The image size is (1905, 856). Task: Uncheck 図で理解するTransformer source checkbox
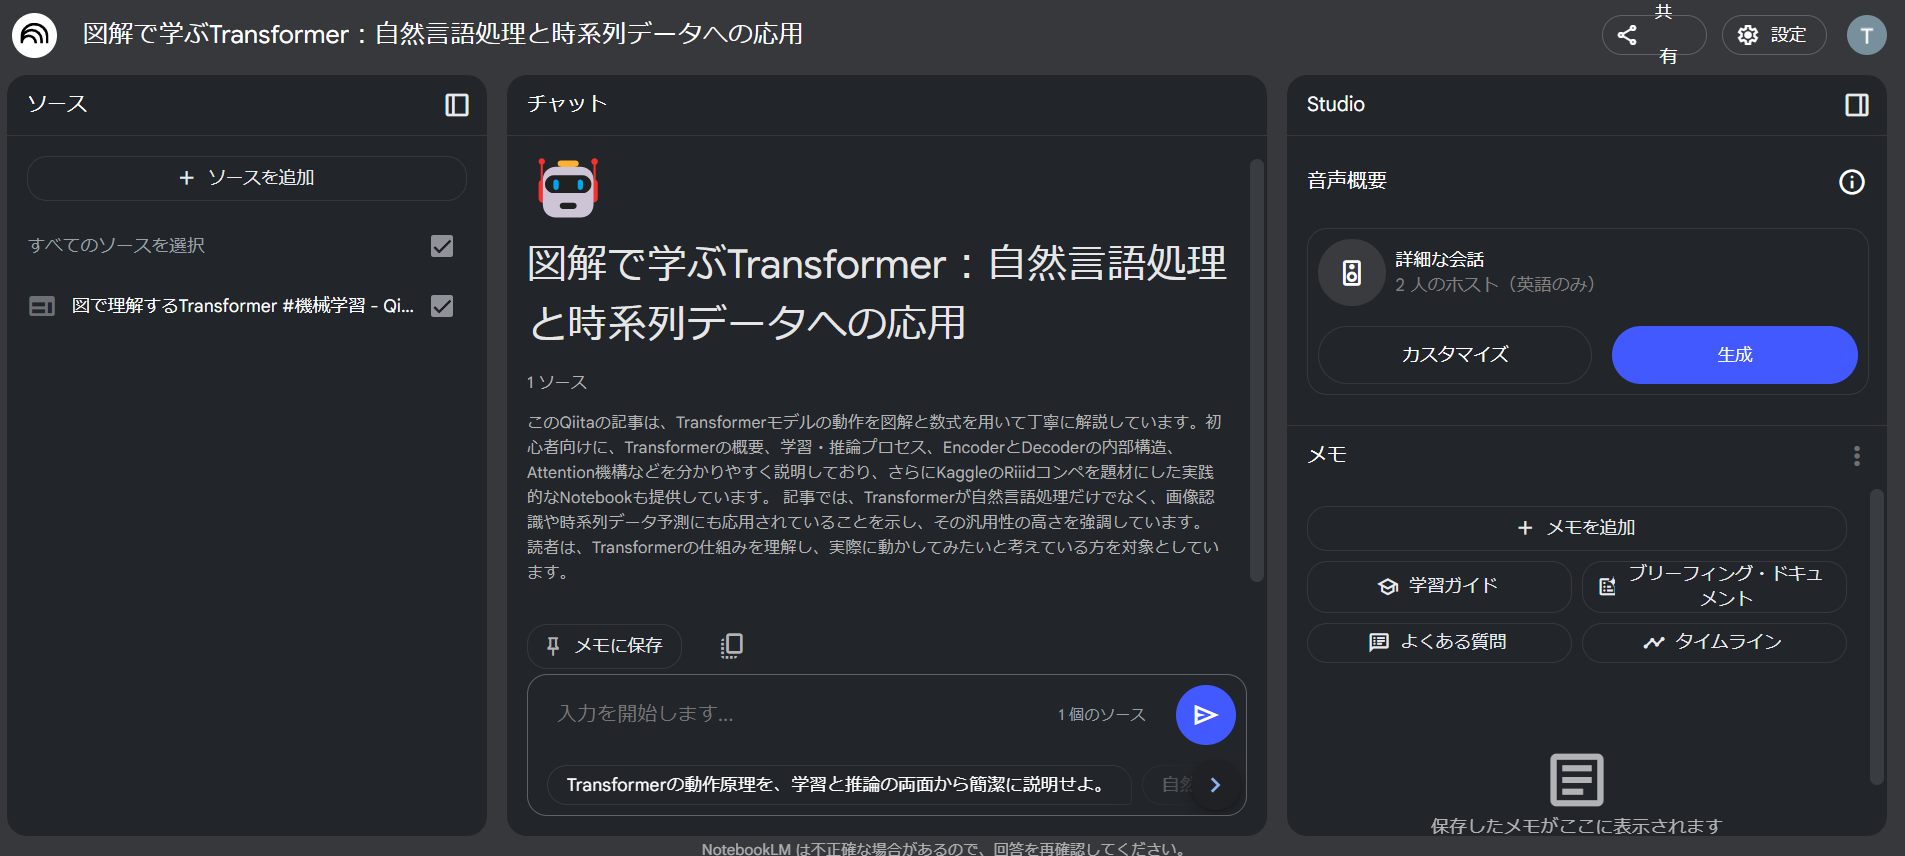[x=442, y=306]
